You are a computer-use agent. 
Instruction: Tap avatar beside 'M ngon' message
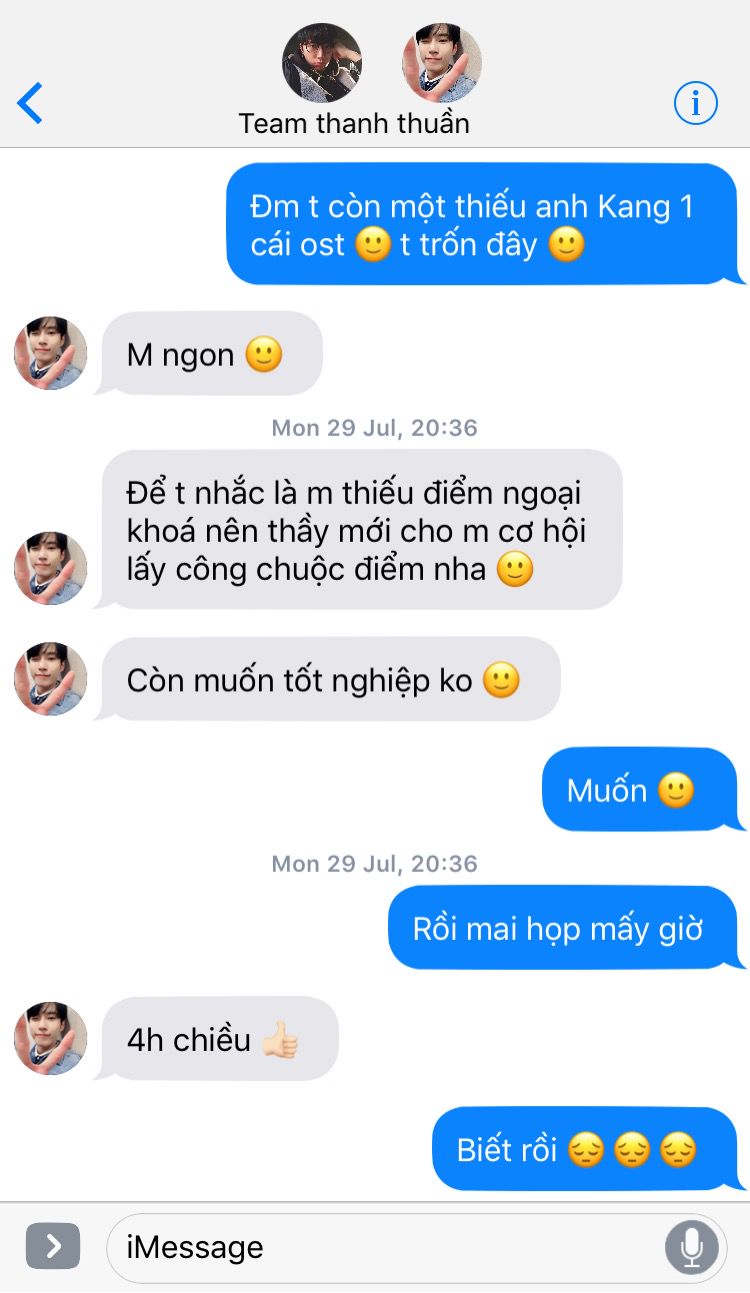point(50,354)
